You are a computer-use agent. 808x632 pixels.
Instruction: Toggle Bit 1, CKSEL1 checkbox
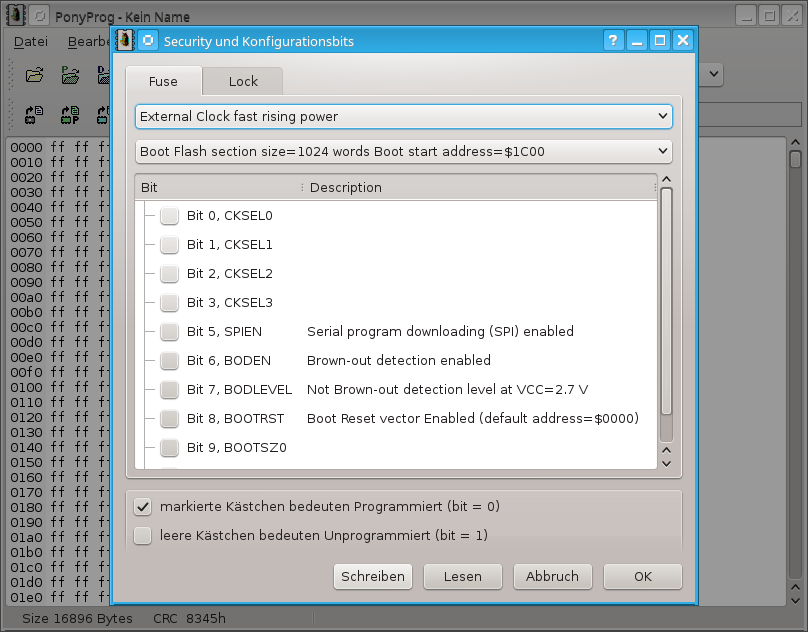tap(169, 244)
